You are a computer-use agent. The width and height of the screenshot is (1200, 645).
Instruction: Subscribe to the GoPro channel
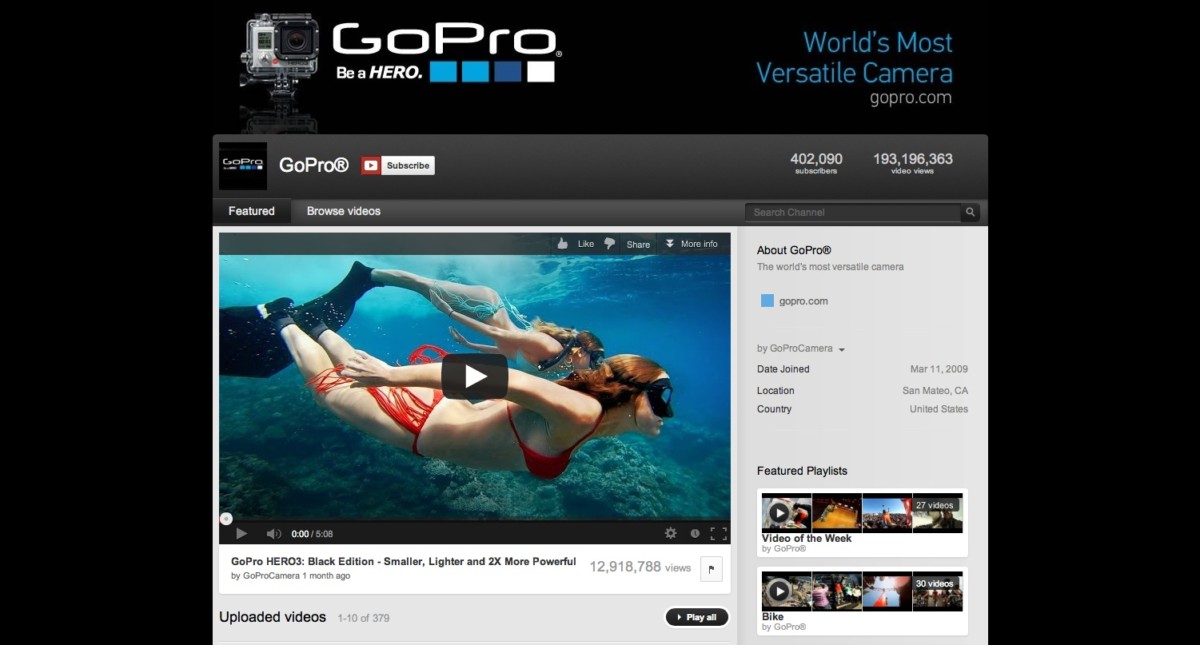[398, 166]
